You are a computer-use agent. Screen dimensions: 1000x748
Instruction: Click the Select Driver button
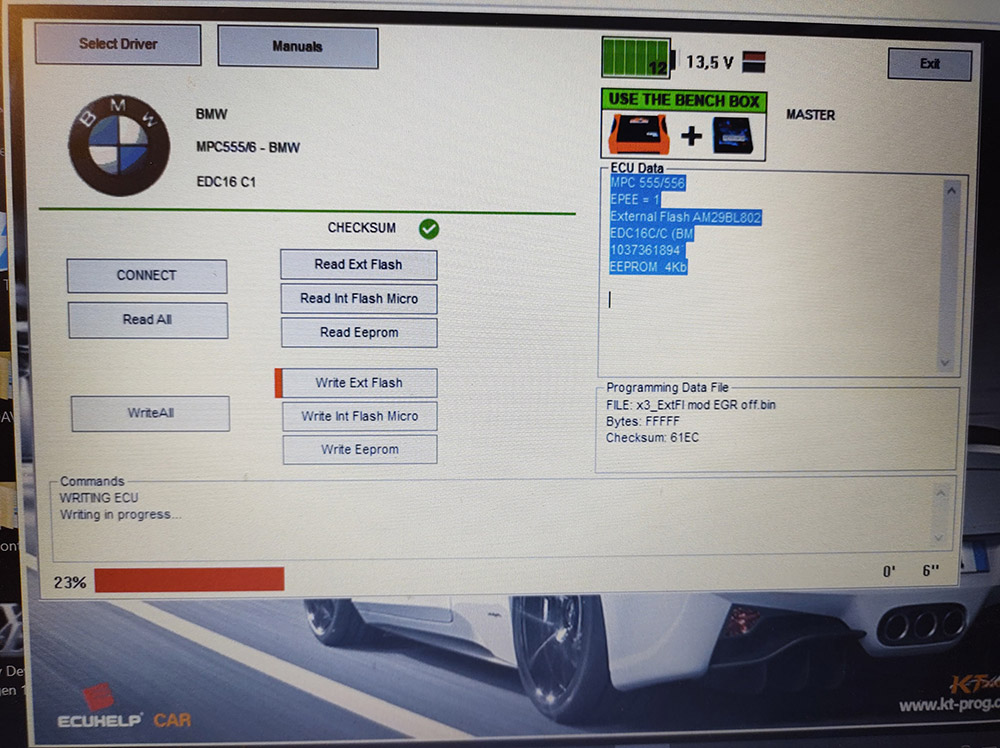point(118,44)
